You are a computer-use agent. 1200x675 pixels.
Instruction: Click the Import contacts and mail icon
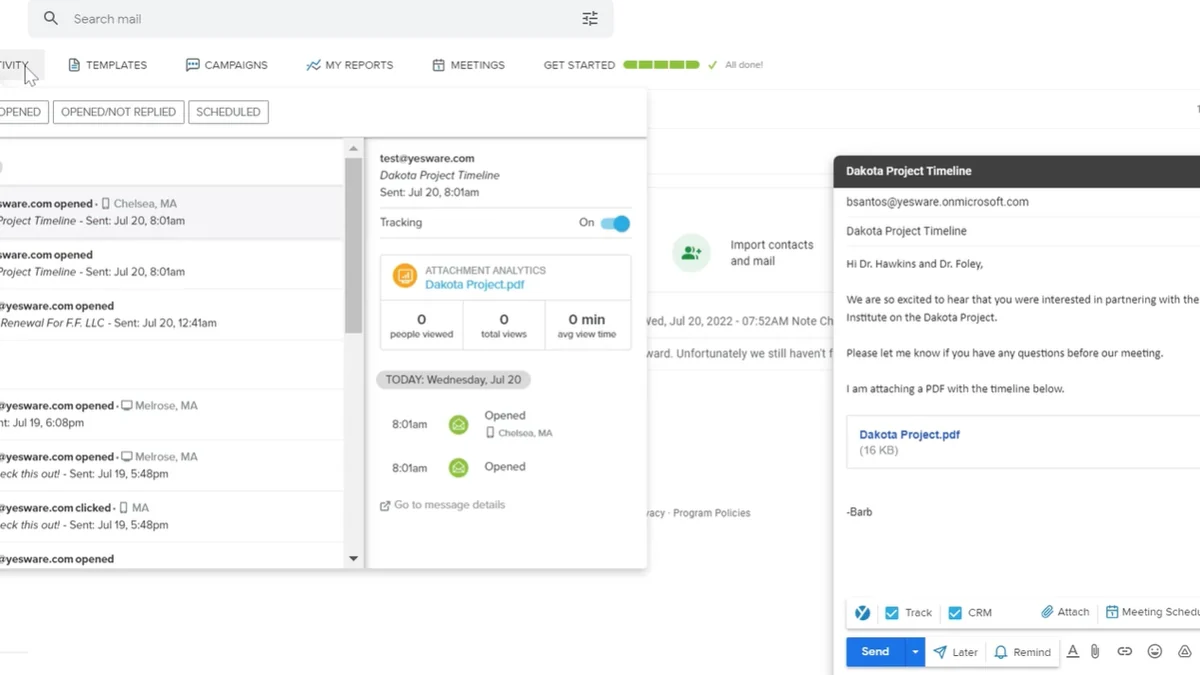pyautogui.click(x=691, y=253)
